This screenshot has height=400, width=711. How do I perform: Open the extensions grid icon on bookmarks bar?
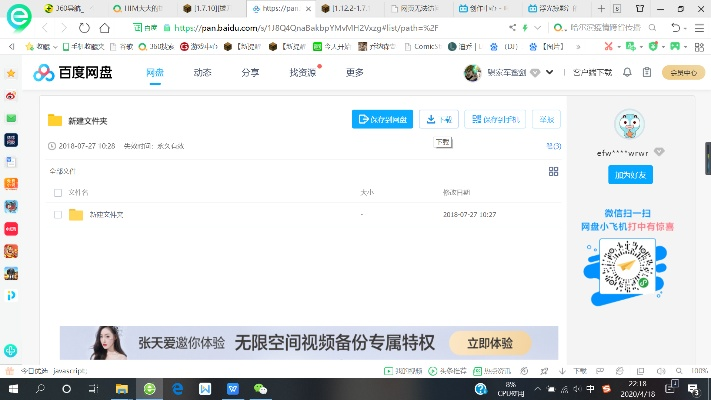click(699, 47)
